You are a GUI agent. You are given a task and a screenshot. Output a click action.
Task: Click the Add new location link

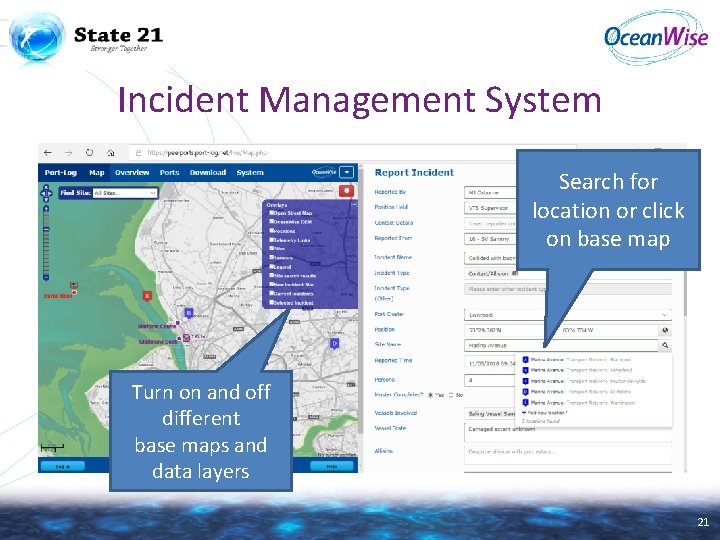point(545,413)
